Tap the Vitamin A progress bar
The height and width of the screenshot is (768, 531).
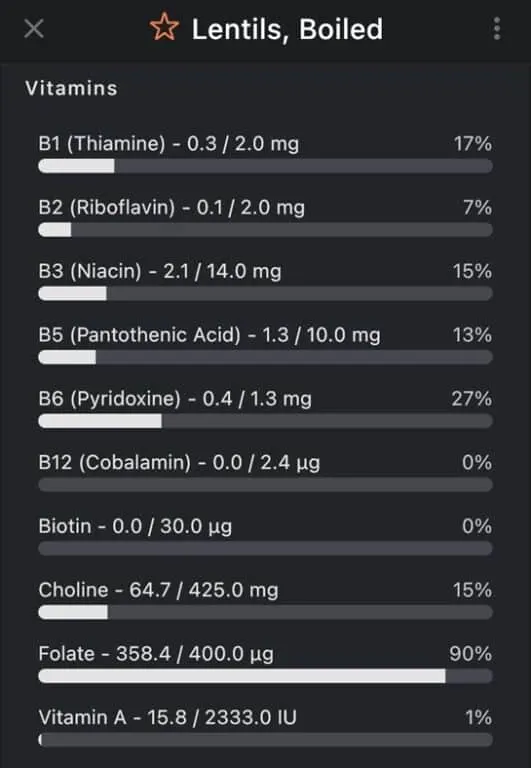pos(265,739)
